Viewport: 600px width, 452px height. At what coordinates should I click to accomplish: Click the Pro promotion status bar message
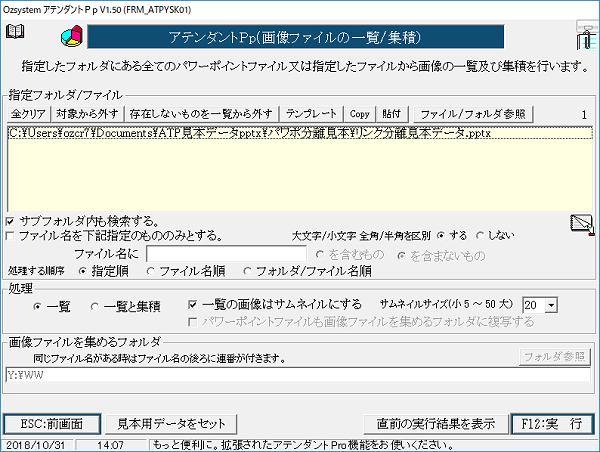[x=303, y=445]
